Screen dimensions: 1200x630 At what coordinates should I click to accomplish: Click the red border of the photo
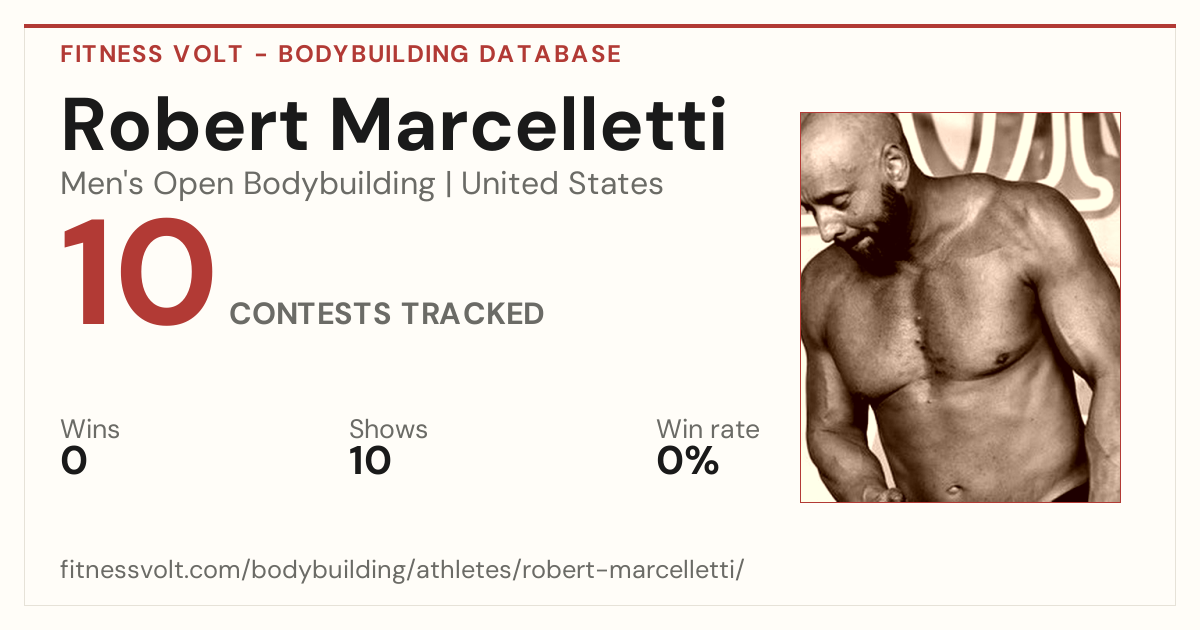tap(800, 307)
